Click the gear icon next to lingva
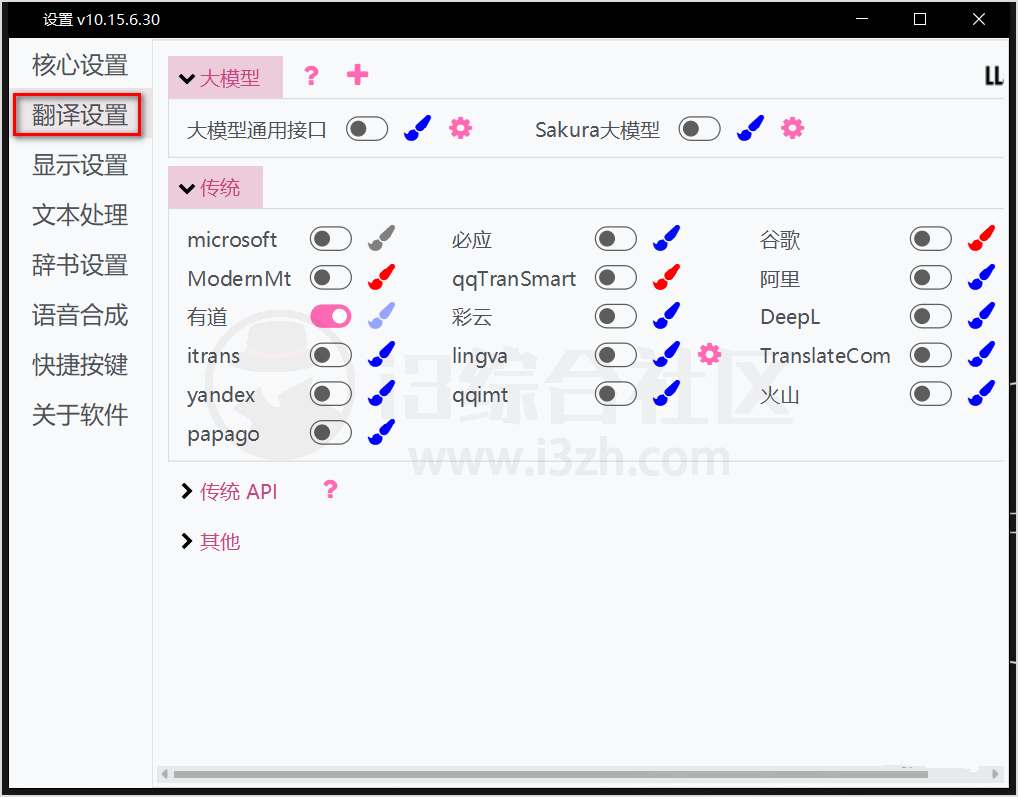The image size is (1018, 797). click(x=709, y=354)
